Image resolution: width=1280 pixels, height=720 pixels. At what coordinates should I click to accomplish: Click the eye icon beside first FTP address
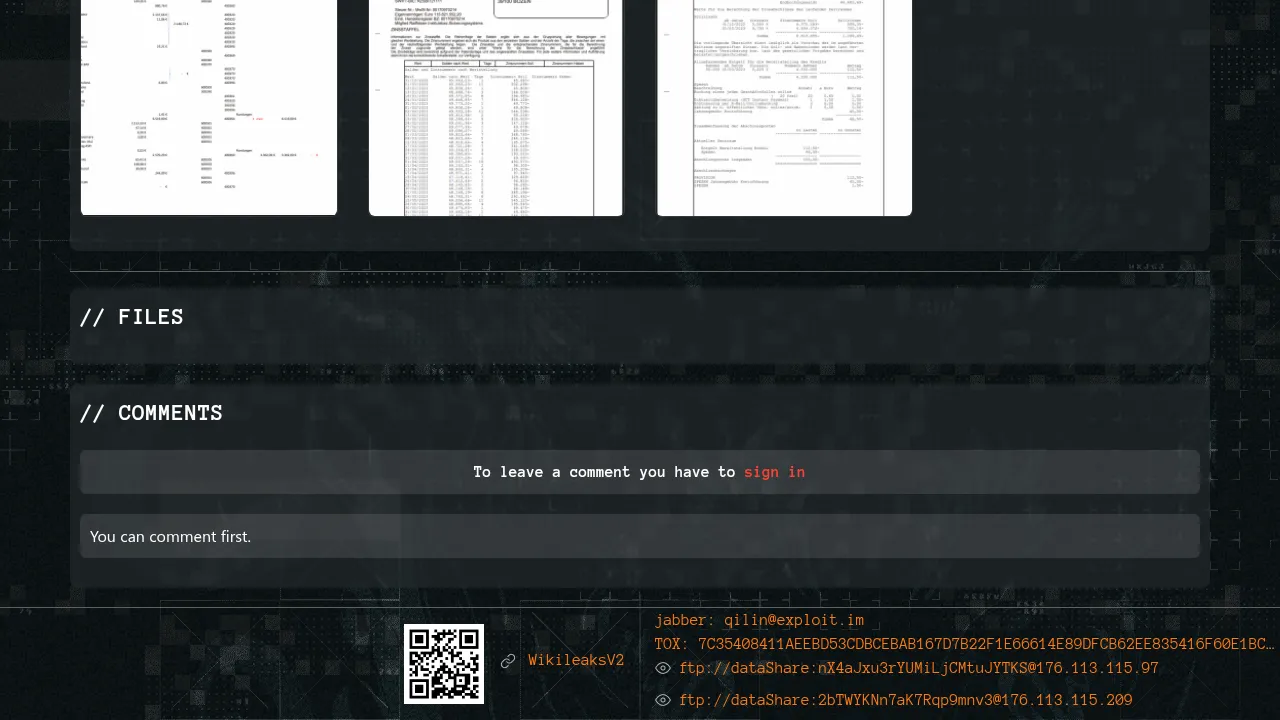663,668
